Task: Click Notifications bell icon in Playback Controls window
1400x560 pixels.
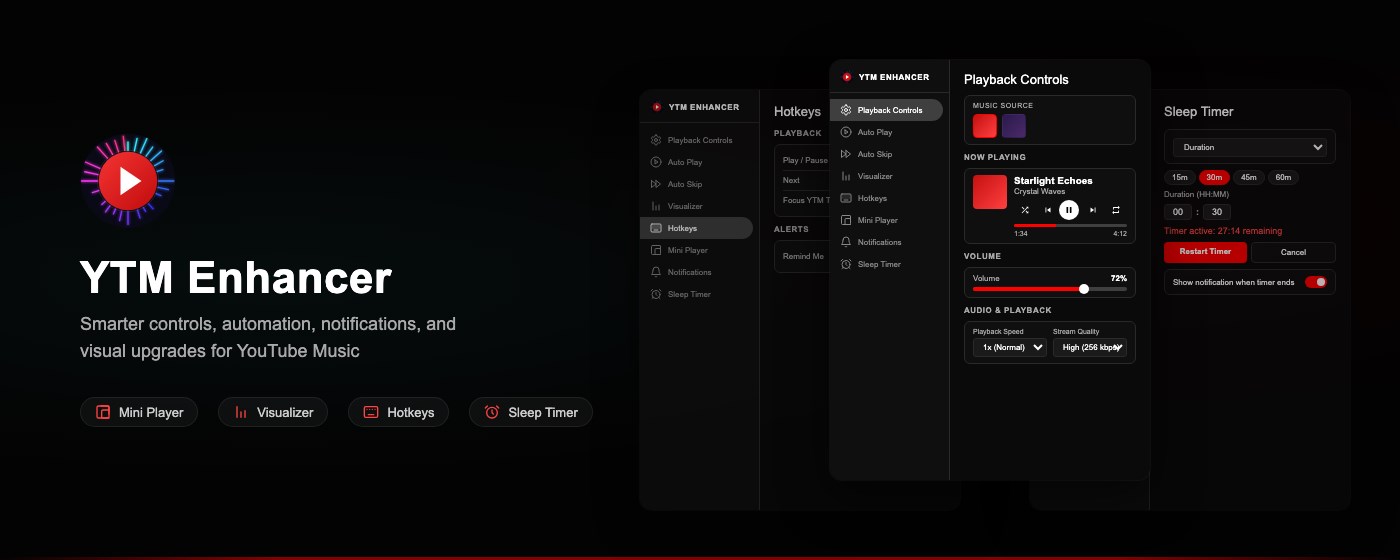Action: tap(846, 242)
